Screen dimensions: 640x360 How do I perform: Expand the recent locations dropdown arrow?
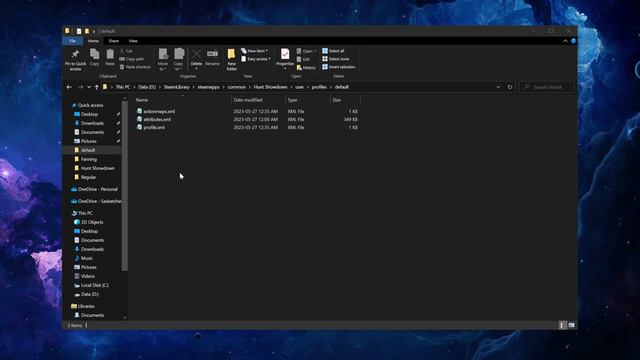point(89,87)
